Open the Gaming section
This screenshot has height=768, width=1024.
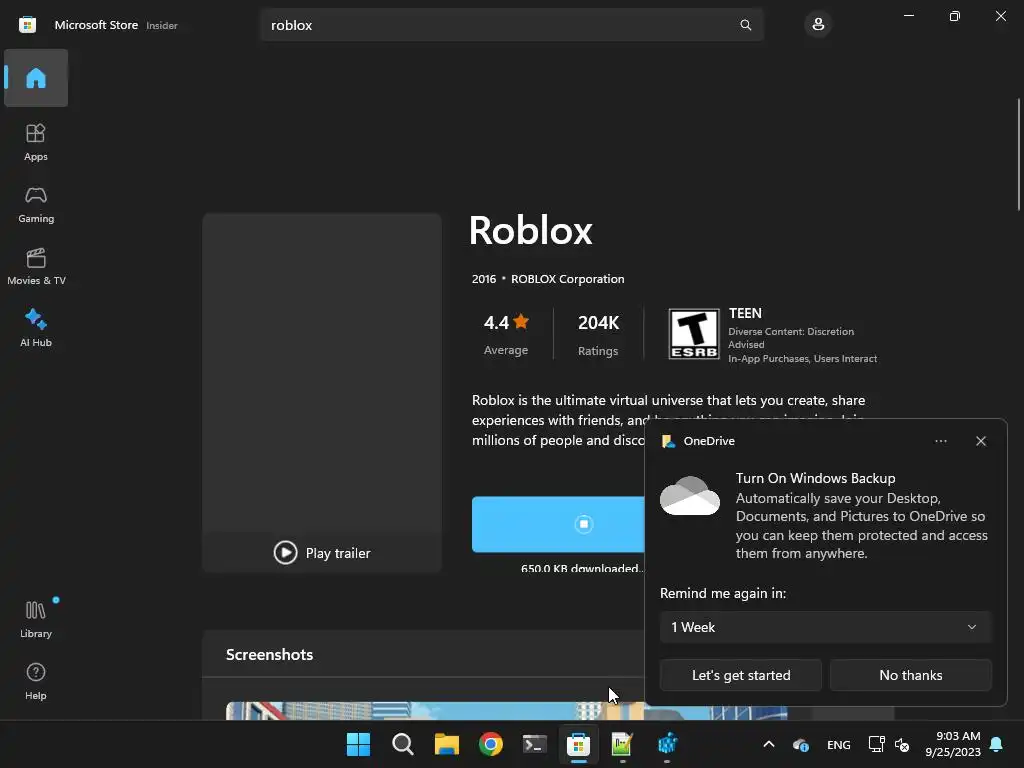tap(36, 204)
